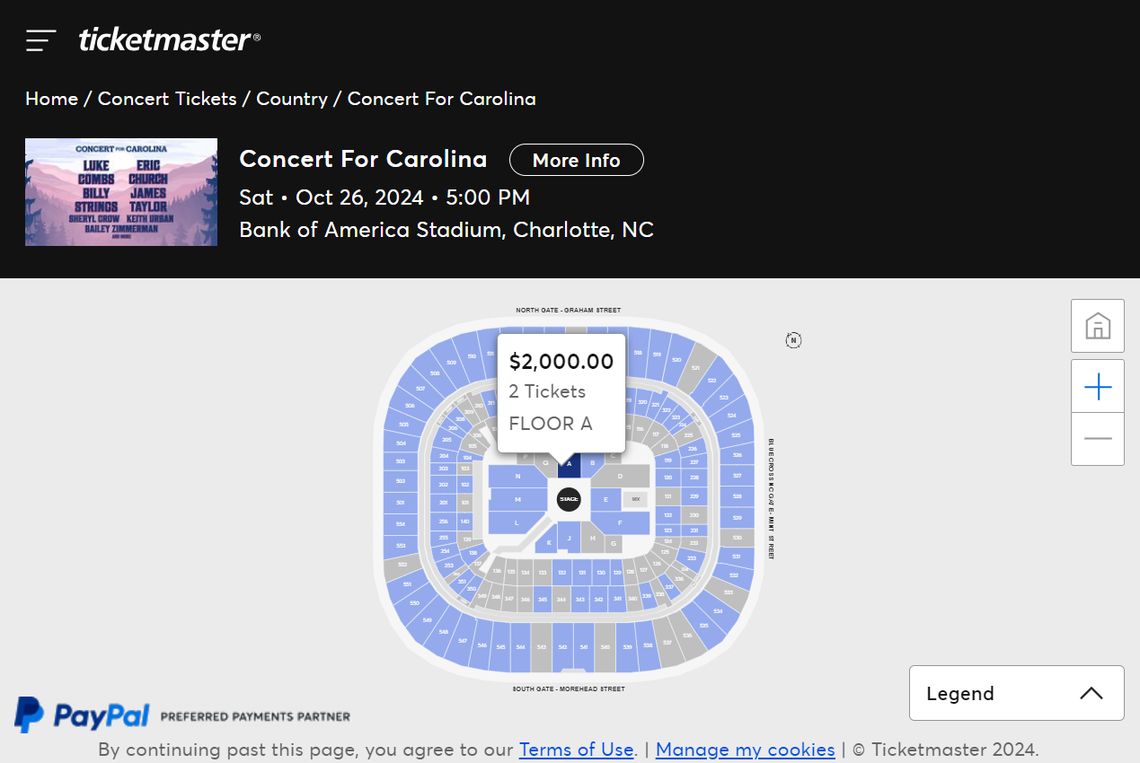1140x763 pixels.
Task: Select Country in the breadcrumb trail
Action: (291, 98)
